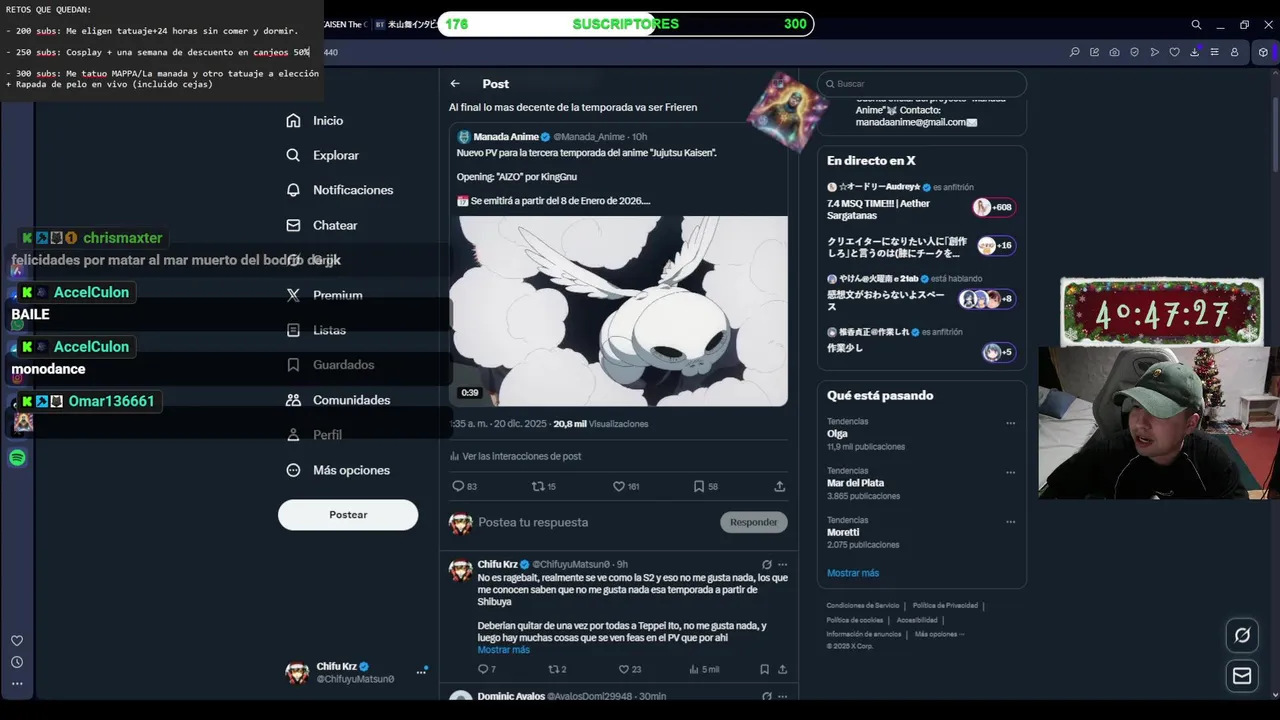Open toolbar easy setup sliders icon
This screenshot has height=720, width=1280.
[x=1214, y=52]
